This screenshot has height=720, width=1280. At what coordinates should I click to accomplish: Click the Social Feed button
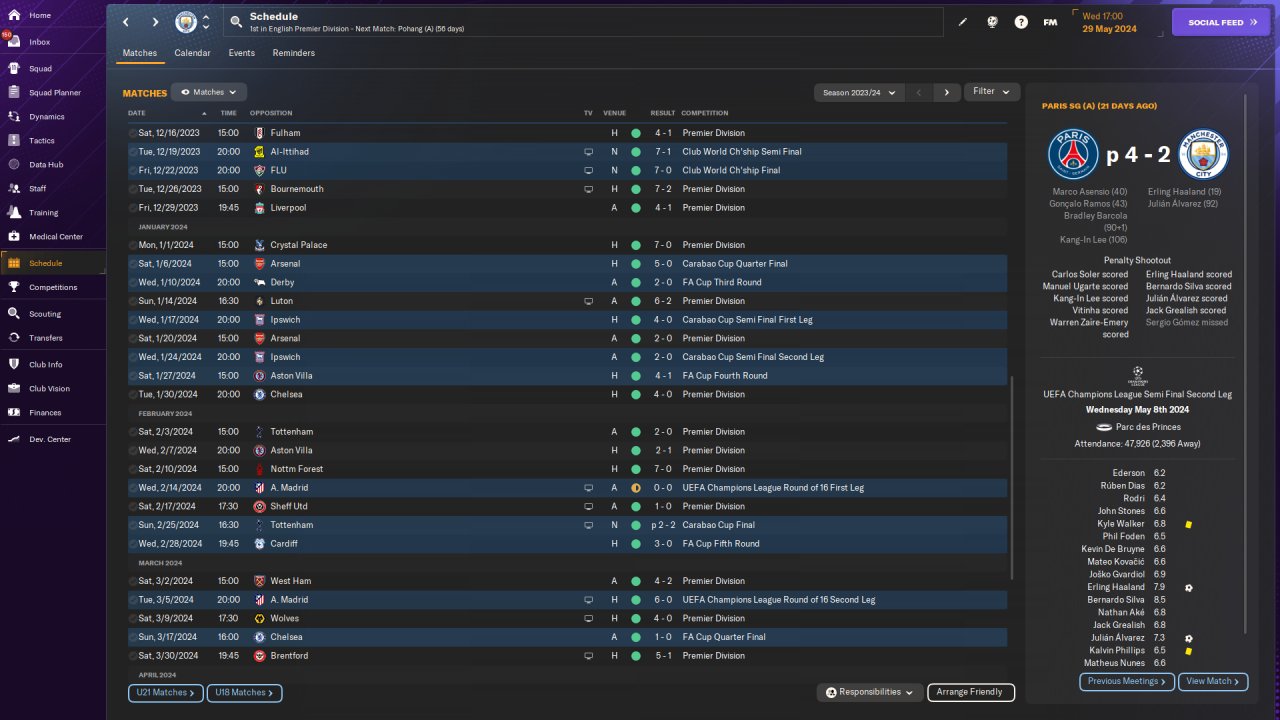tap(1221, 22)
